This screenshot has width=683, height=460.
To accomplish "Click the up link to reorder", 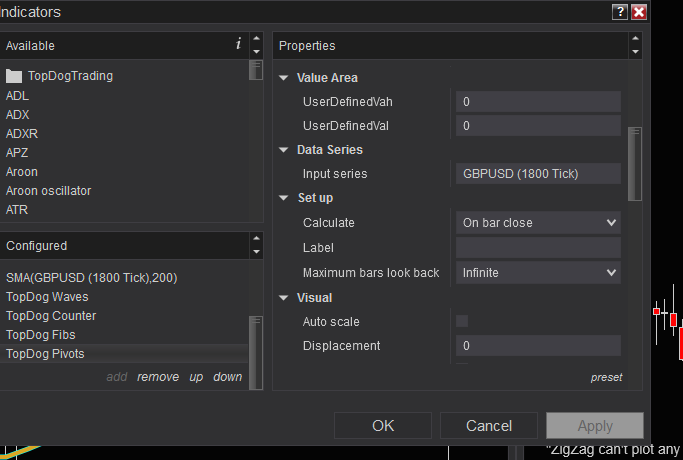I will point(196,377).
